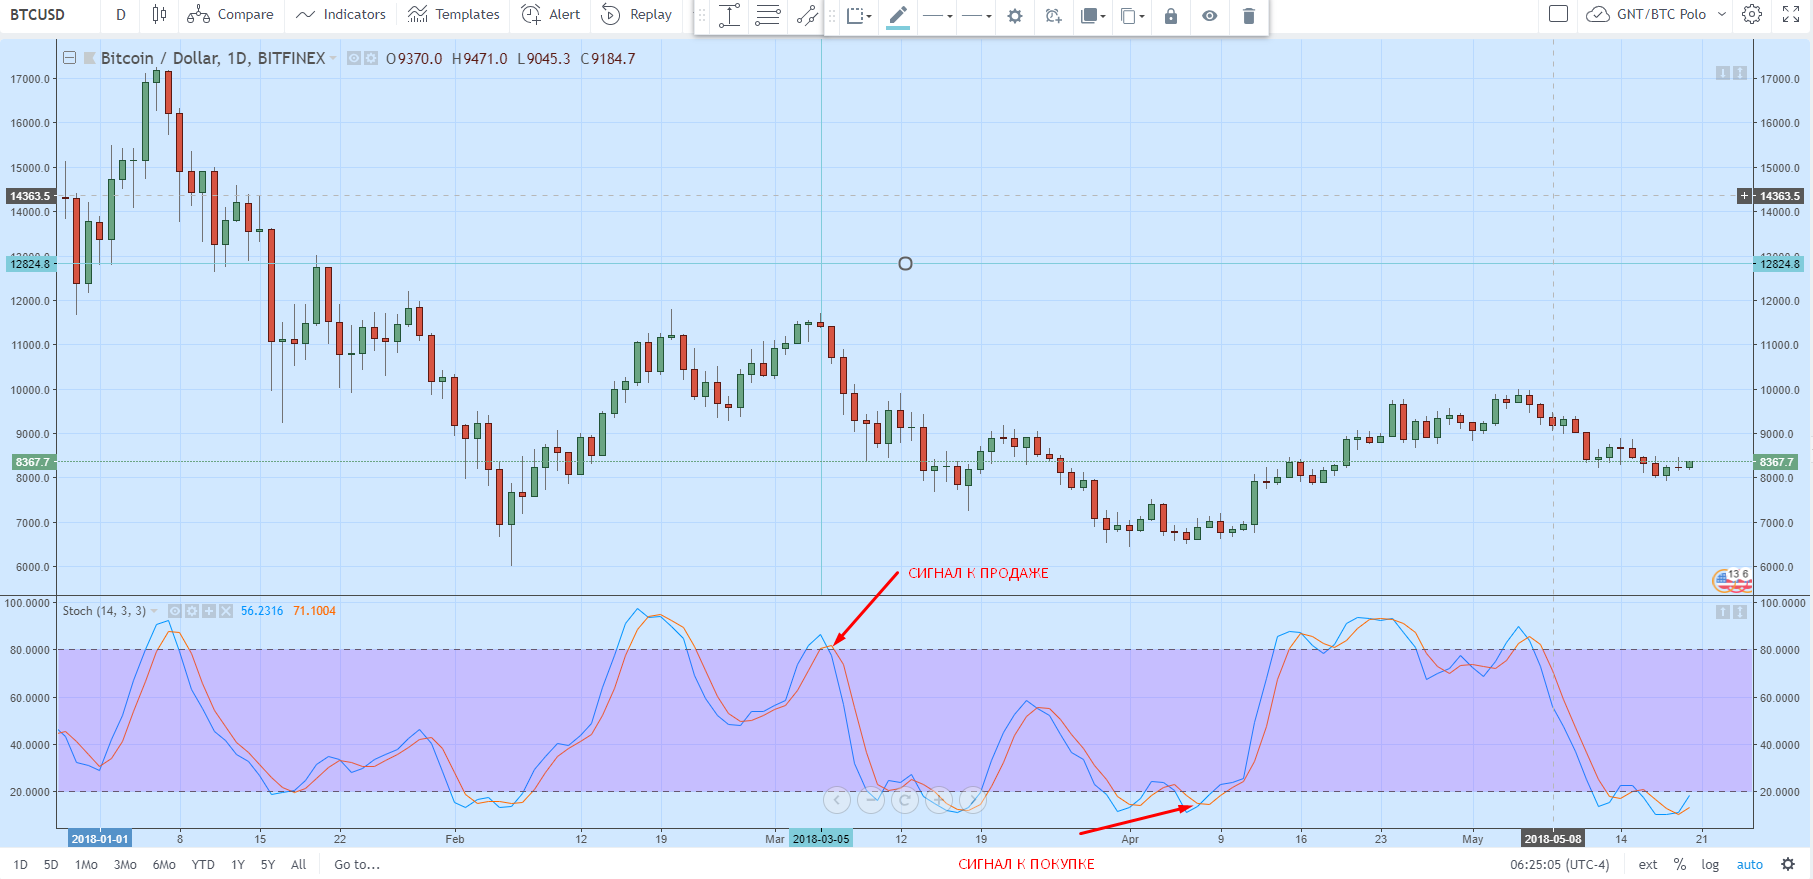This screenshot has width=1813, height=879.
Task: Lock the selected drawing
Action: pos(1171,16)
